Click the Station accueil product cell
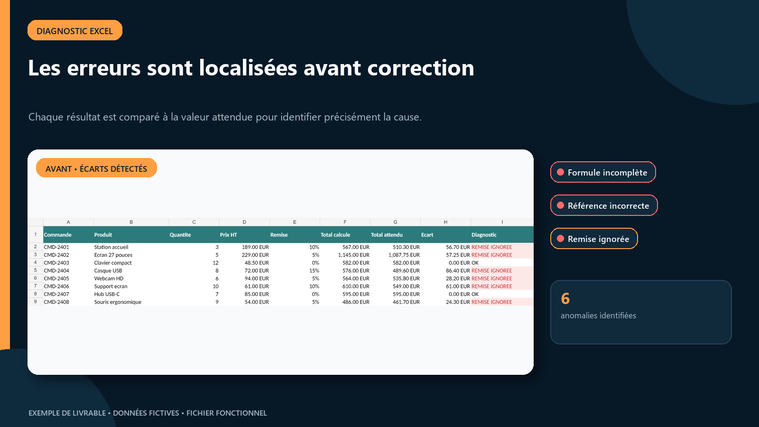Viewport: 759px width, 427px height. pos(131,247)
